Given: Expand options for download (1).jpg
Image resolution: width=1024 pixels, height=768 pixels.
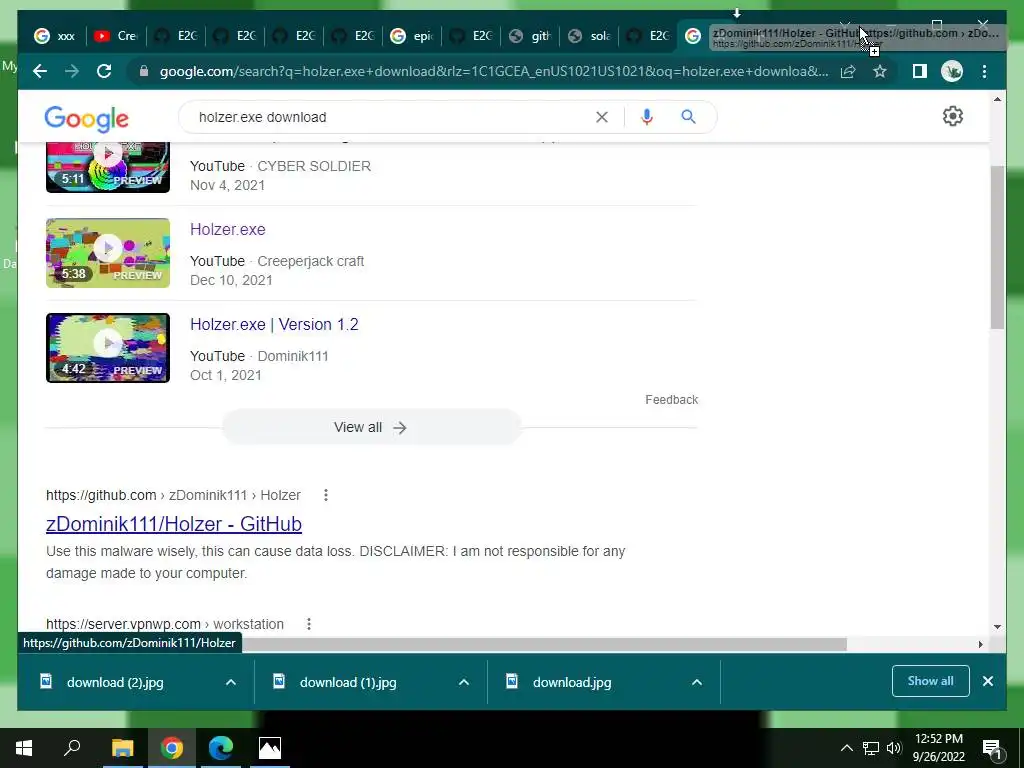Looking at the screenshot, I should click(464, 682).
